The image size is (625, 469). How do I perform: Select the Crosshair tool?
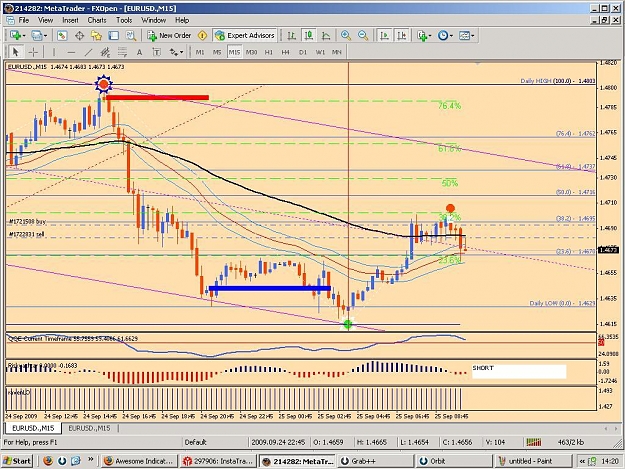tap(33, 52)
